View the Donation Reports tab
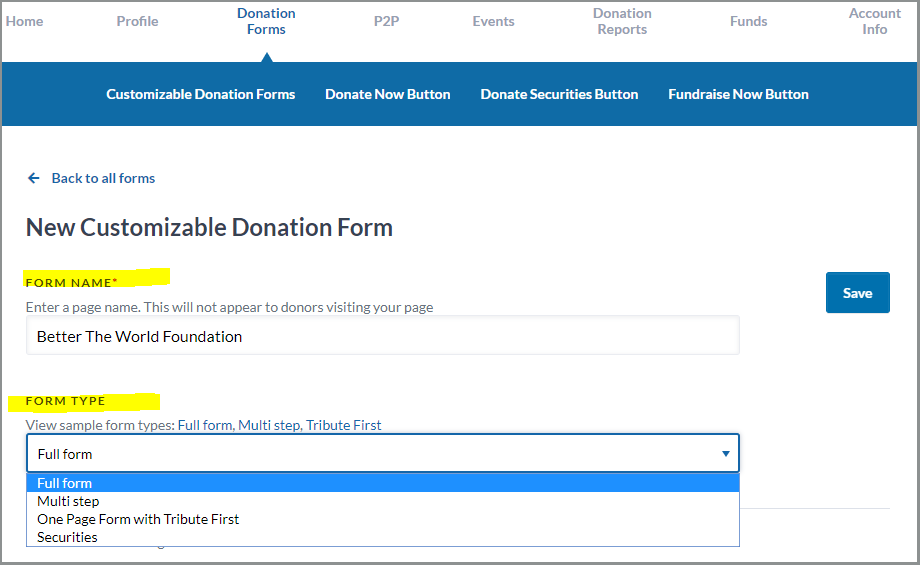Screen dimensions: 920x568 click(622, 21)
